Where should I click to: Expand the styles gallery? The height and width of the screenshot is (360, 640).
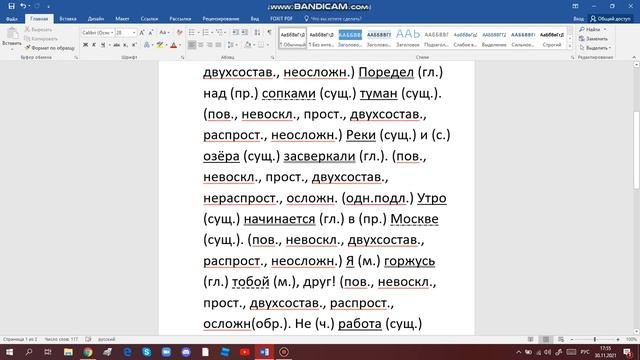[x=570, y=46]
